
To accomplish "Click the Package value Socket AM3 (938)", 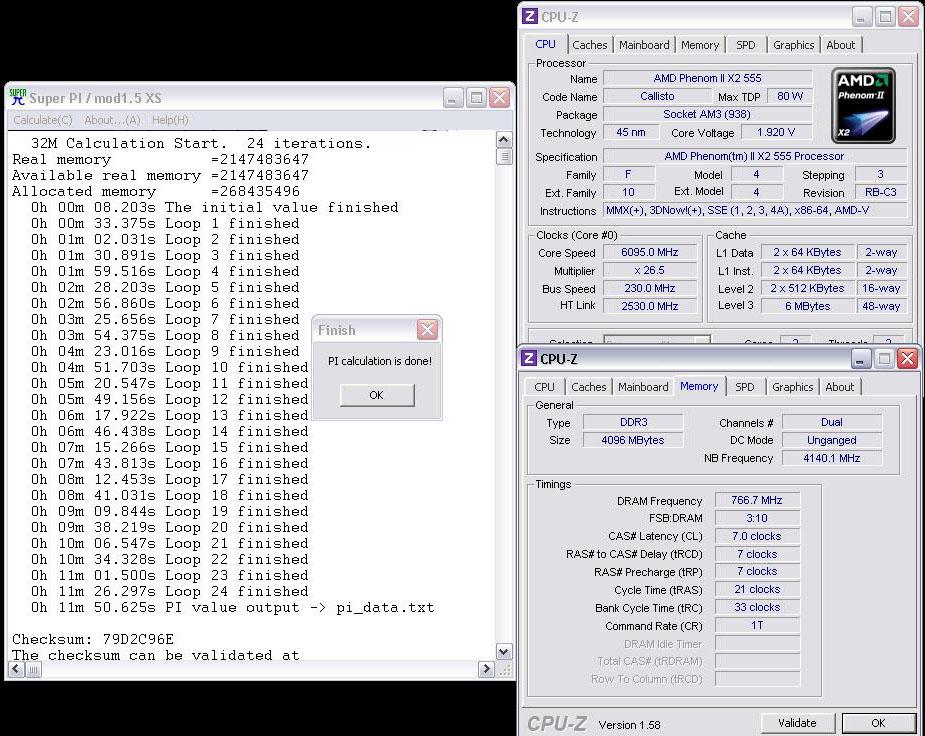I will coord(707,114).
